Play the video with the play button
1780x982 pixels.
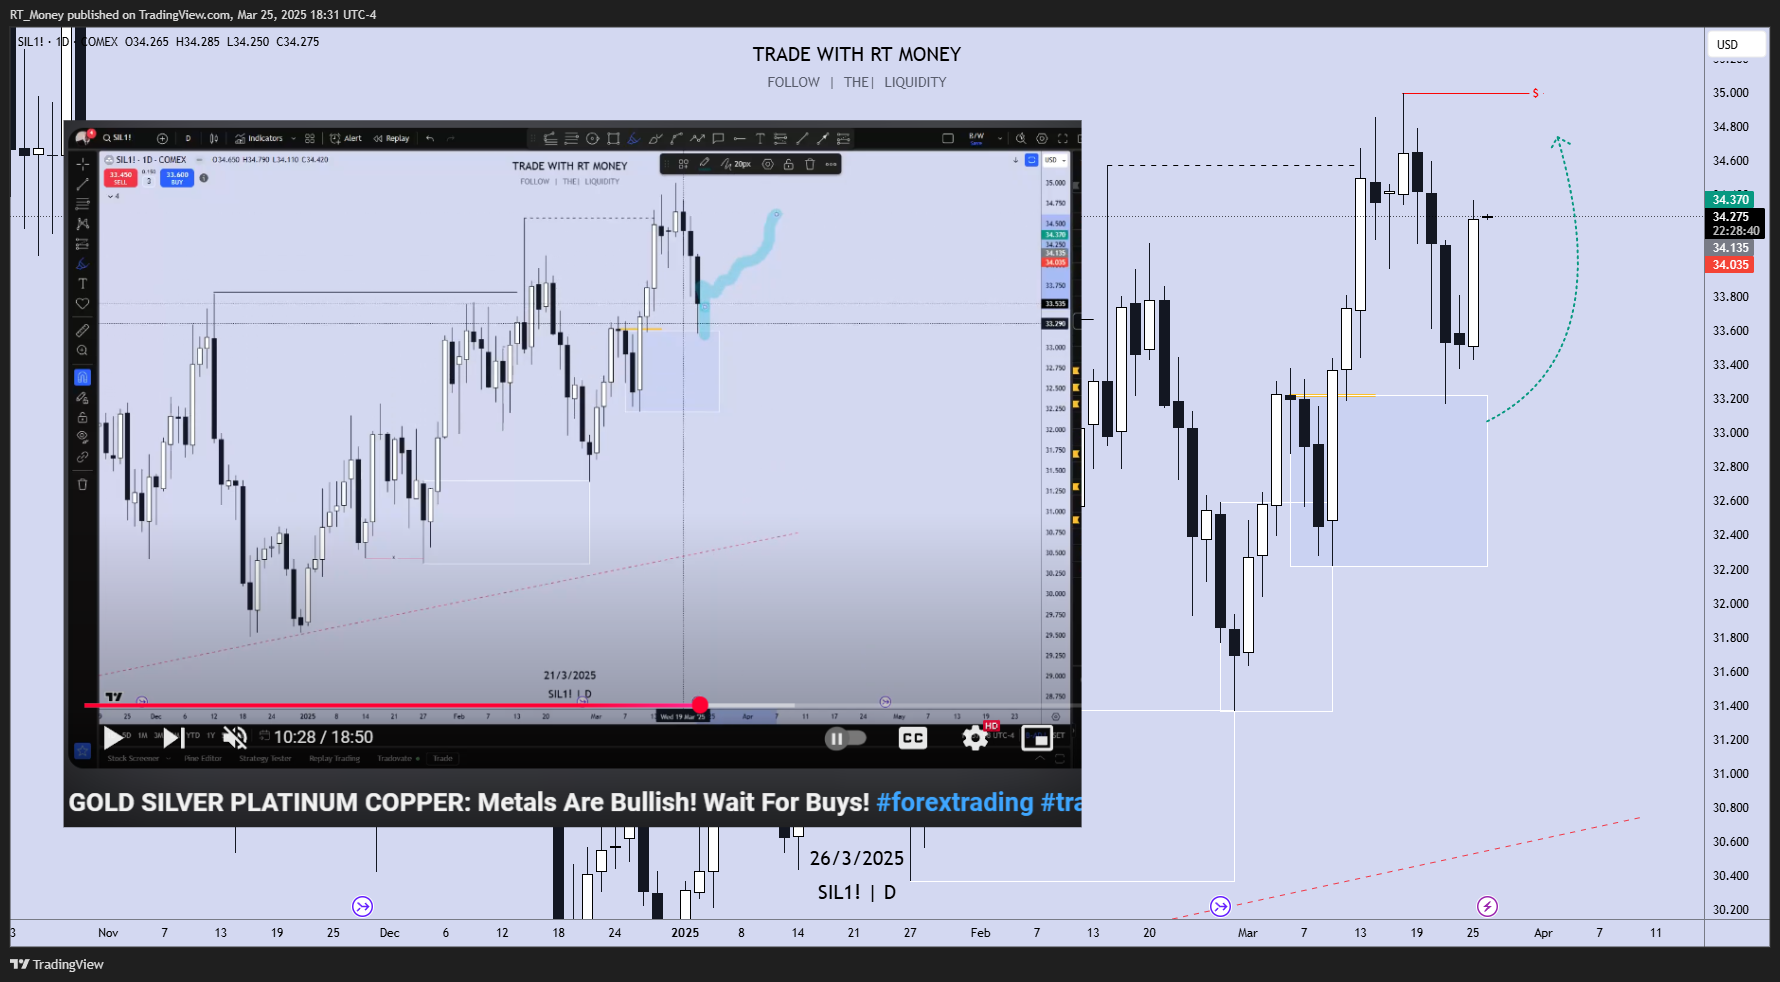point(113,738)
